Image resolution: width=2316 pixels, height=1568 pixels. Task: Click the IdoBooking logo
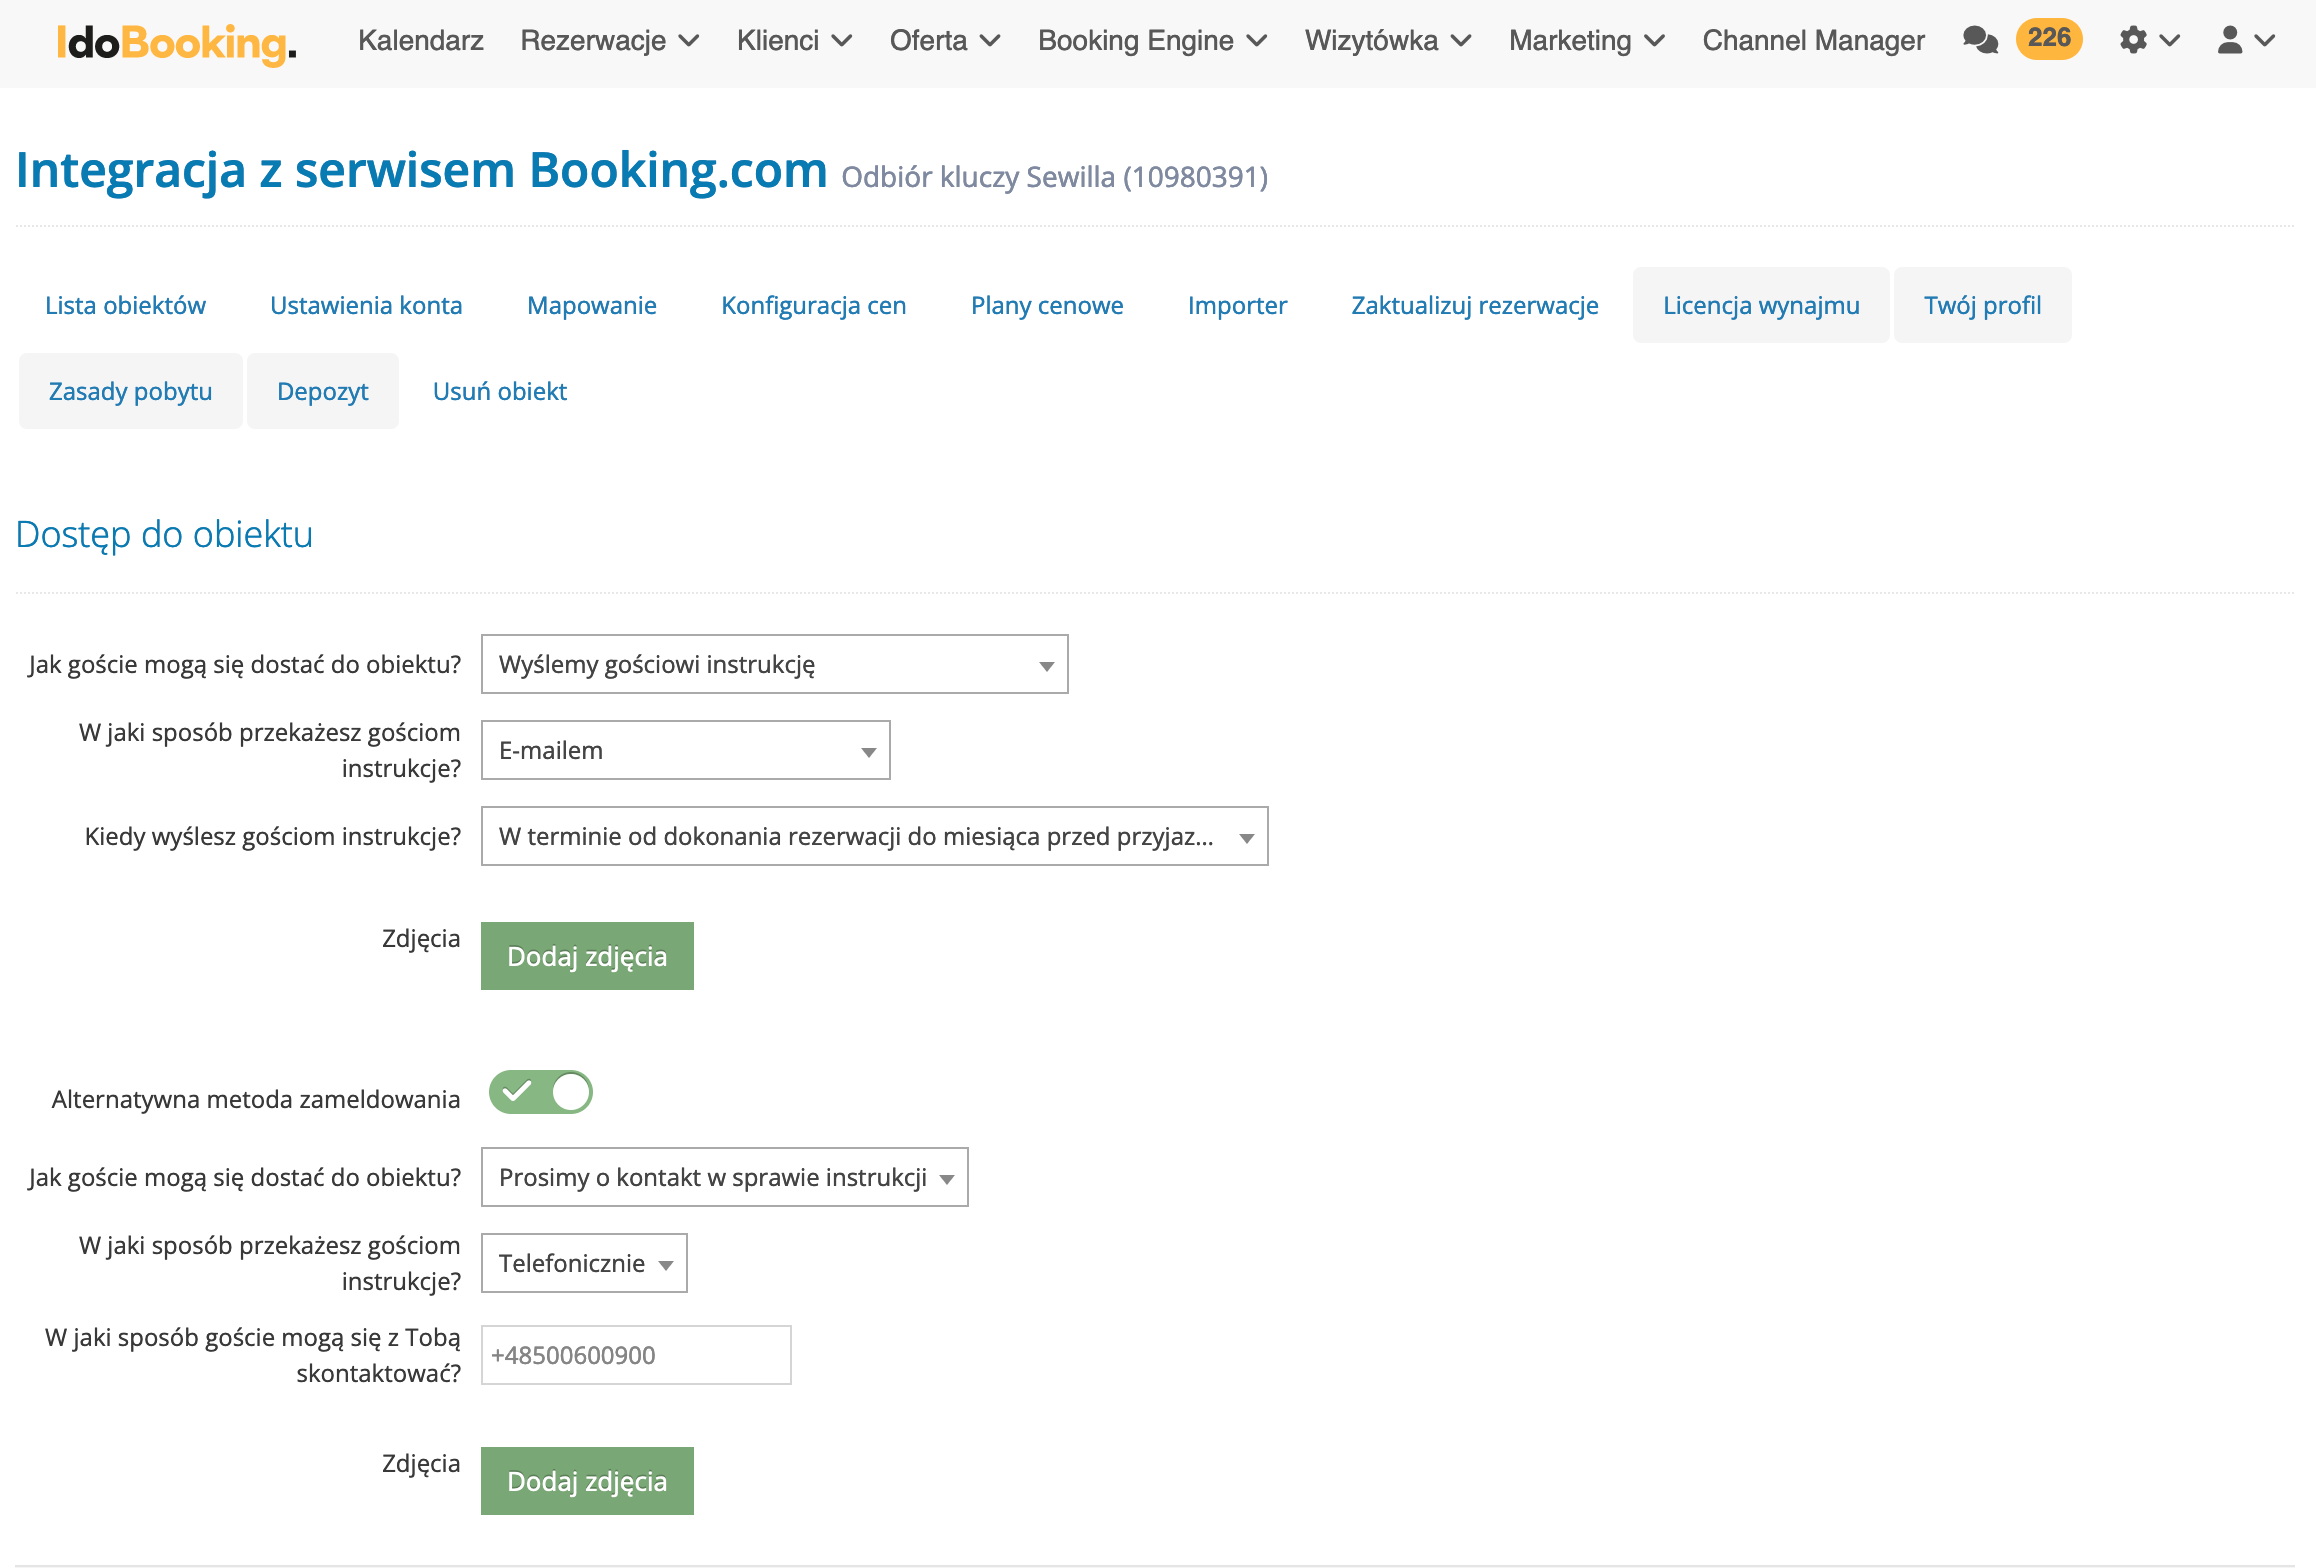pyautogui.click(x=176, y=42)
